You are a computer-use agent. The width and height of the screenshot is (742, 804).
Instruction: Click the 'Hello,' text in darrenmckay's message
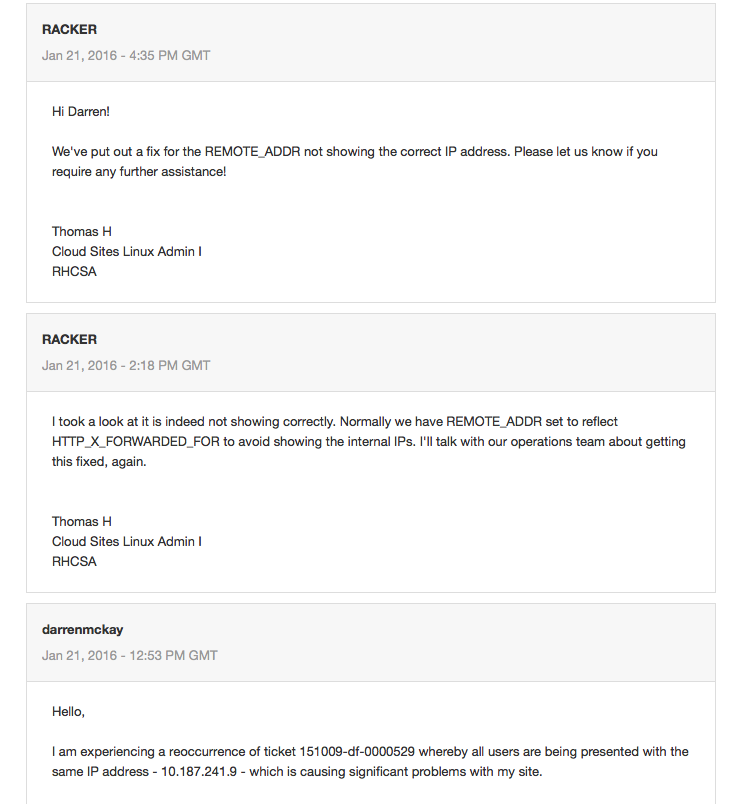pyautogui.click(x=68, y=712)
